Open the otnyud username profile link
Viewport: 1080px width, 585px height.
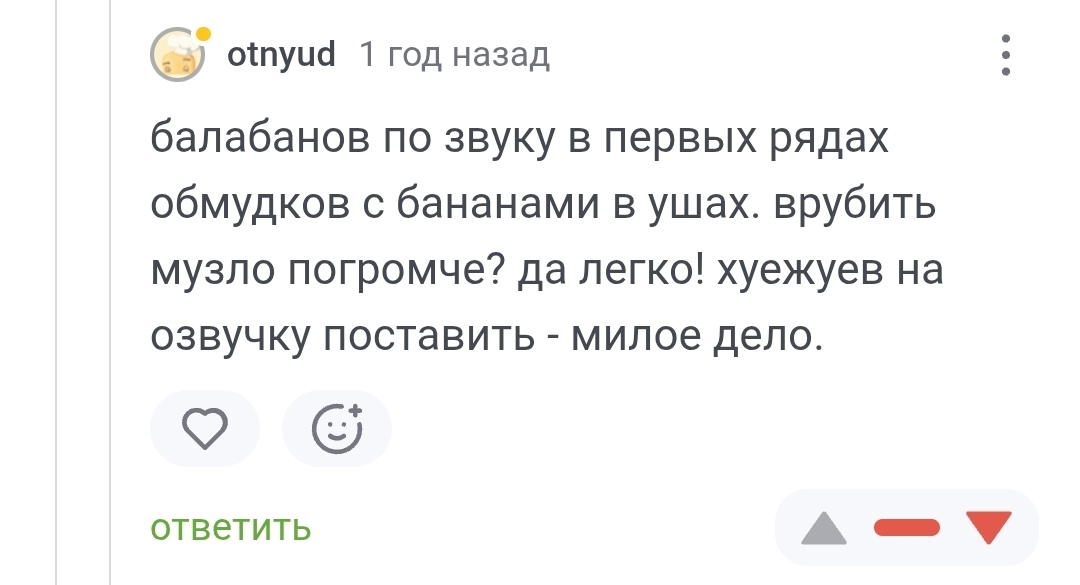[x=281, y=54]
